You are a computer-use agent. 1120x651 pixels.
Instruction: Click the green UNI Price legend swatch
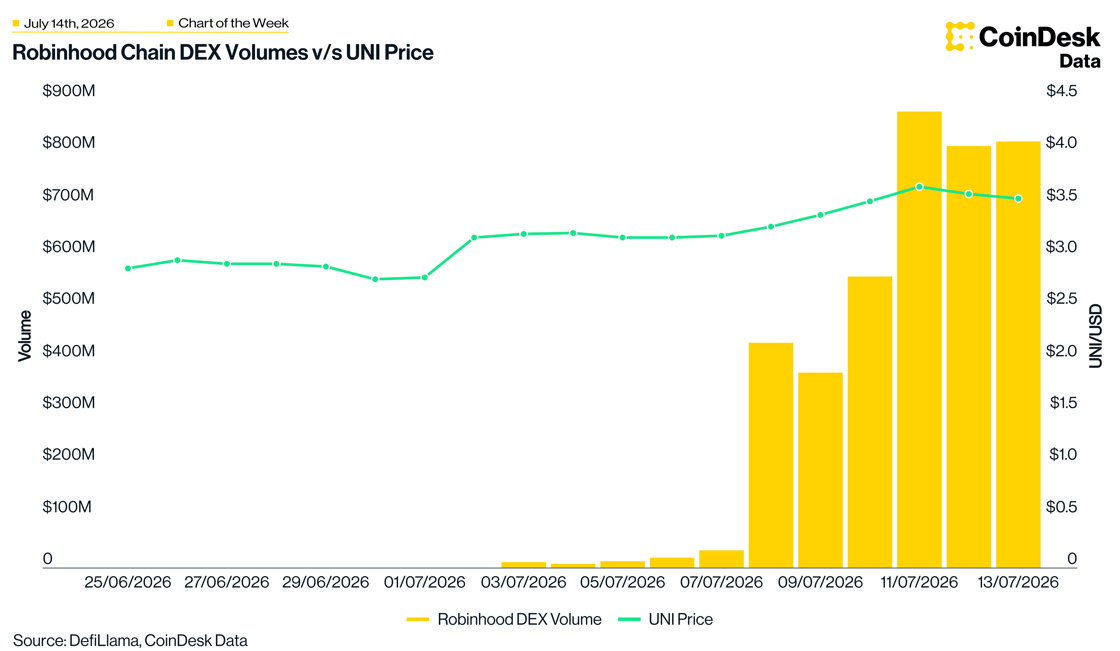click(629, 620)
